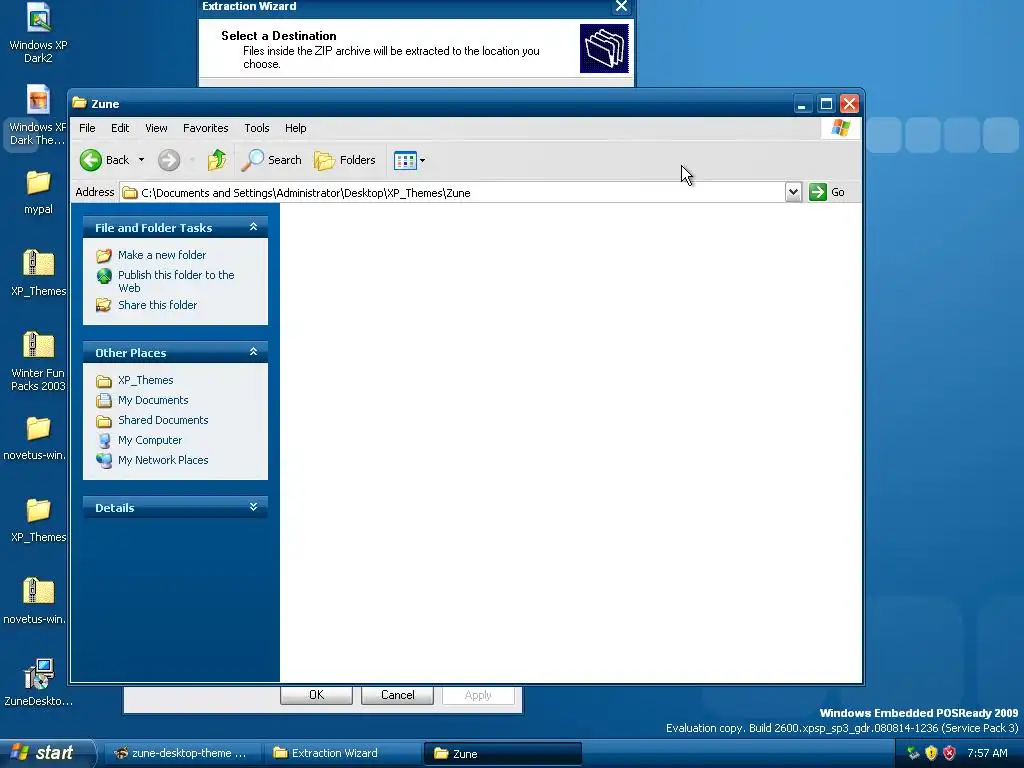
Task: Select the Winter Fun Packs 2003 zip icon
Action: pos(38,361)
